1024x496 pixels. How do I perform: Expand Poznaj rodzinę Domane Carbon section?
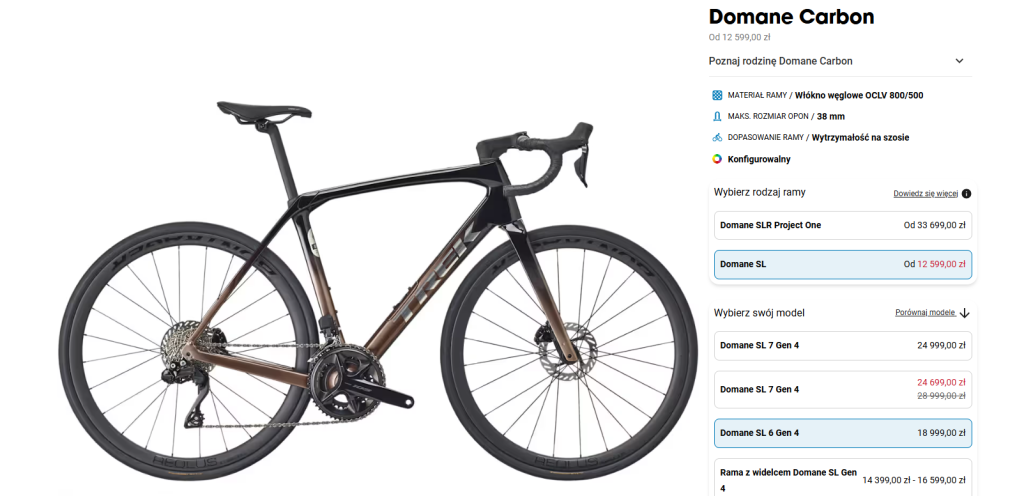pyautogui.click(x=840, y=61)
